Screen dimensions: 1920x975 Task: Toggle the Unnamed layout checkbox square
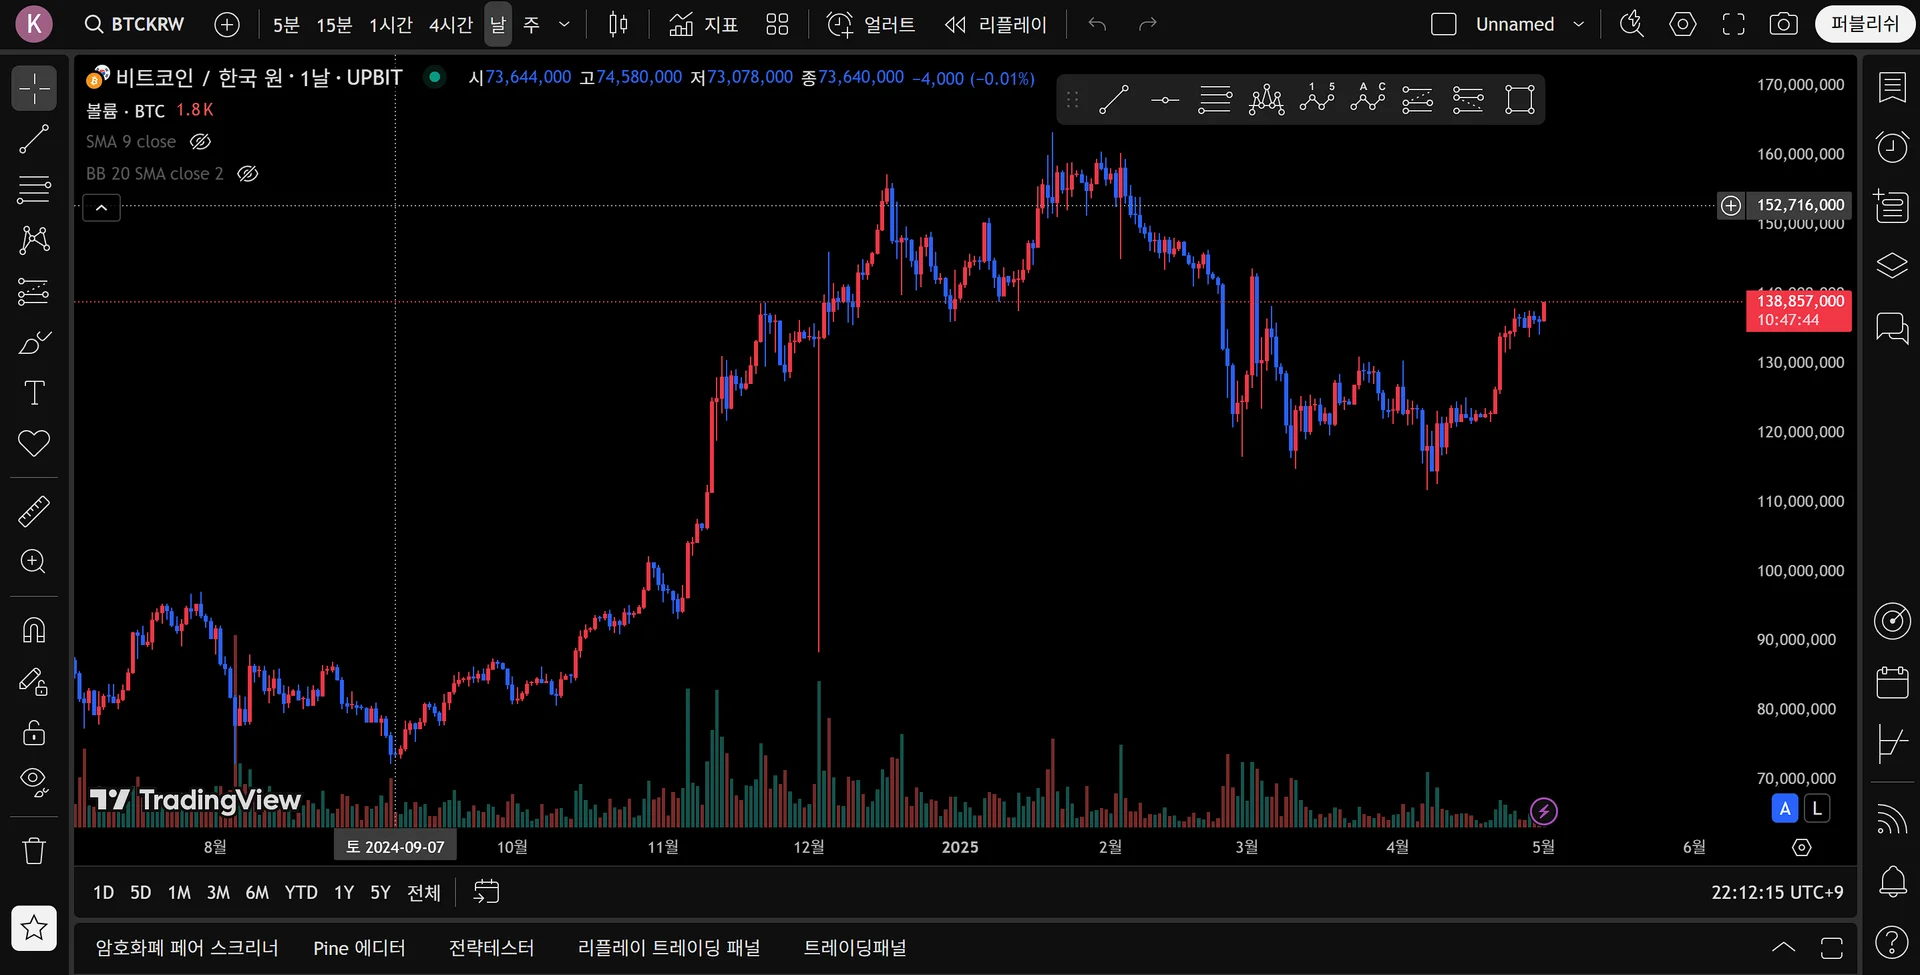coord(1444,24)
